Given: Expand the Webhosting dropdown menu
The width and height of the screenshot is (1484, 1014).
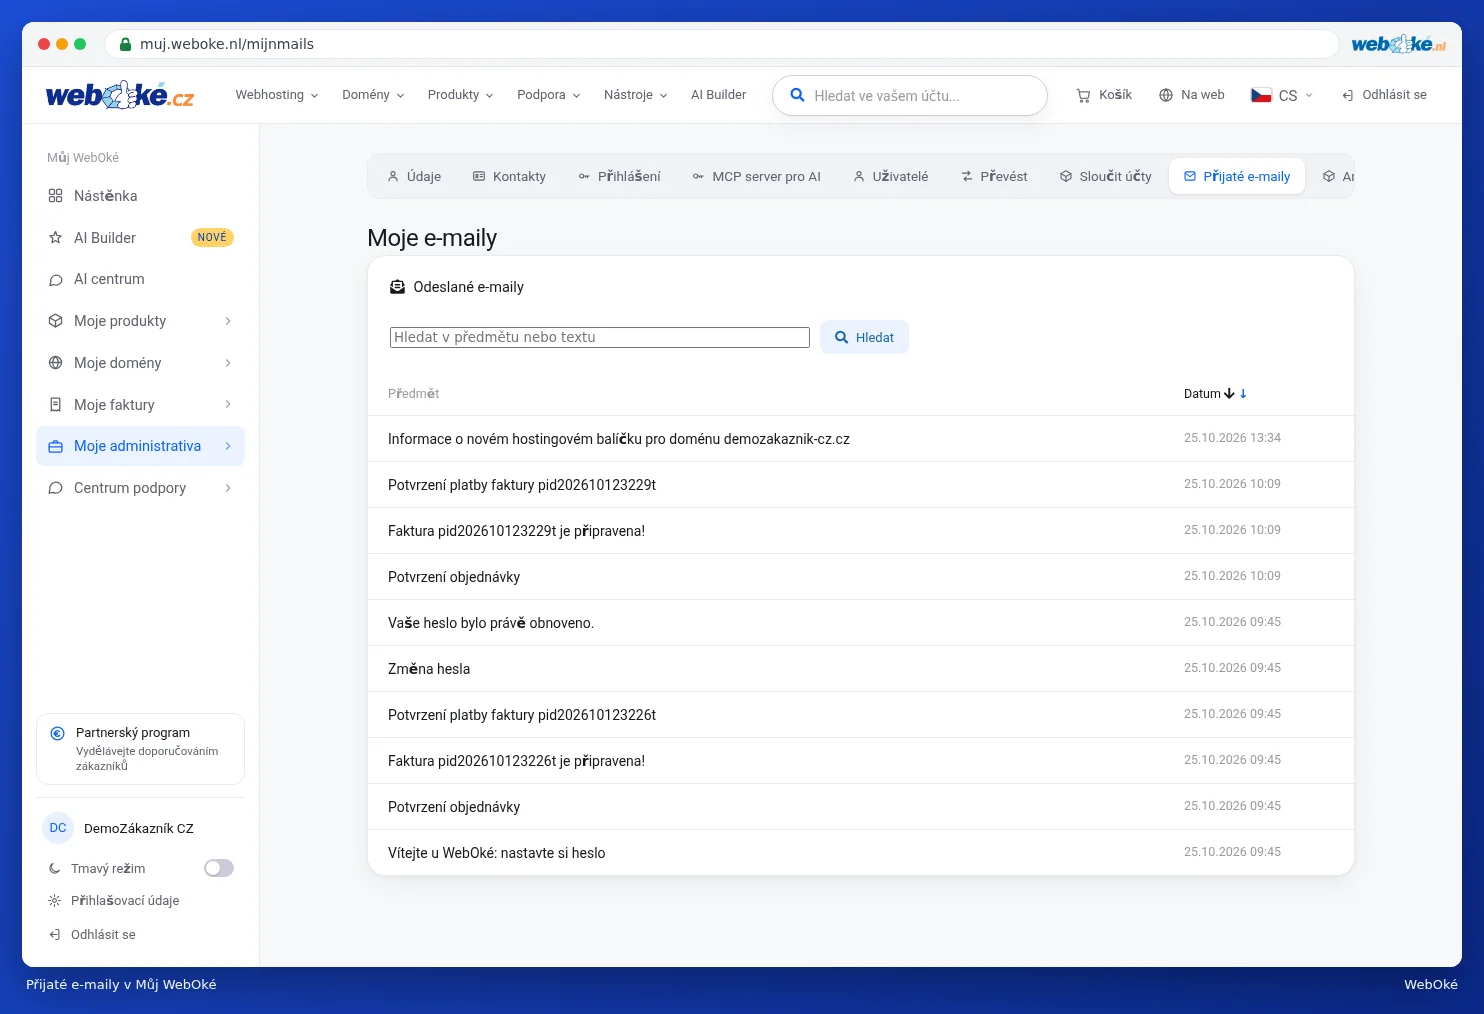Looking at the screenshot, I should point(277,95).
